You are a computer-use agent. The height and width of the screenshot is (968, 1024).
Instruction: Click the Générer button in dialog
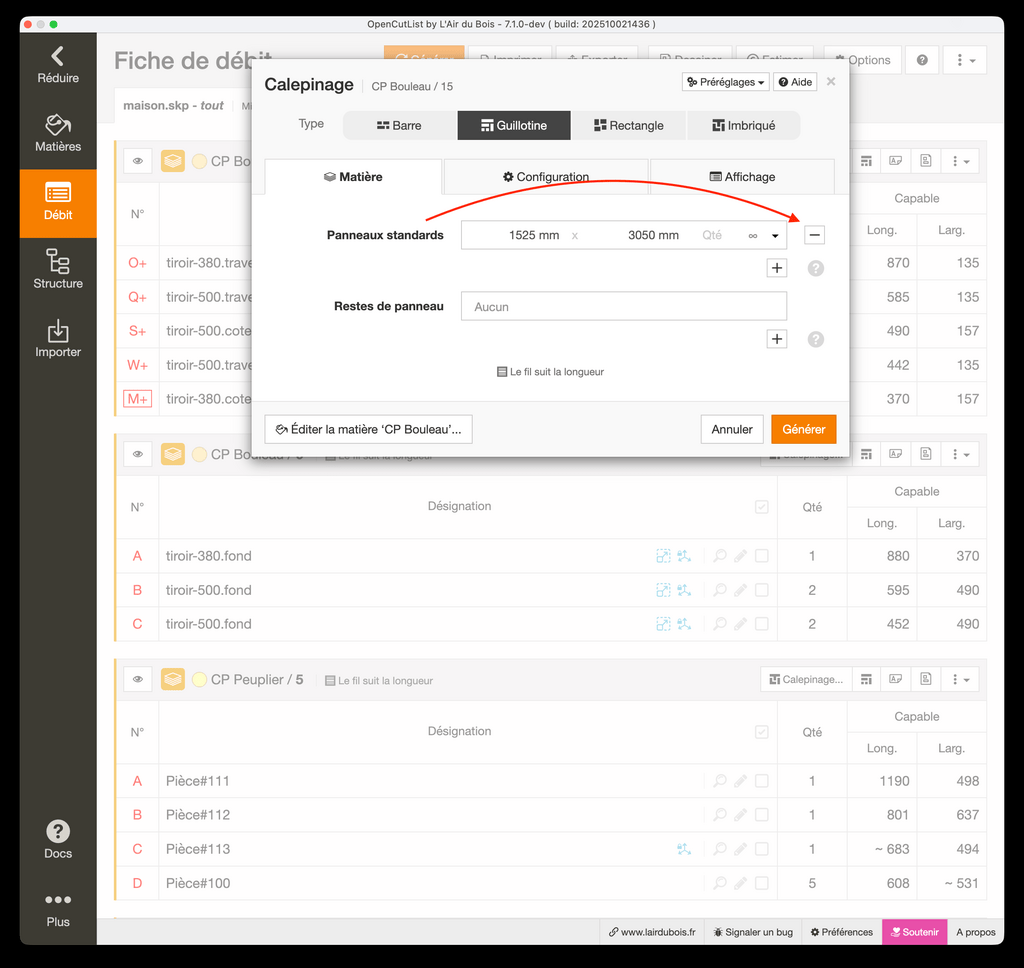click(x=803, y=429)
